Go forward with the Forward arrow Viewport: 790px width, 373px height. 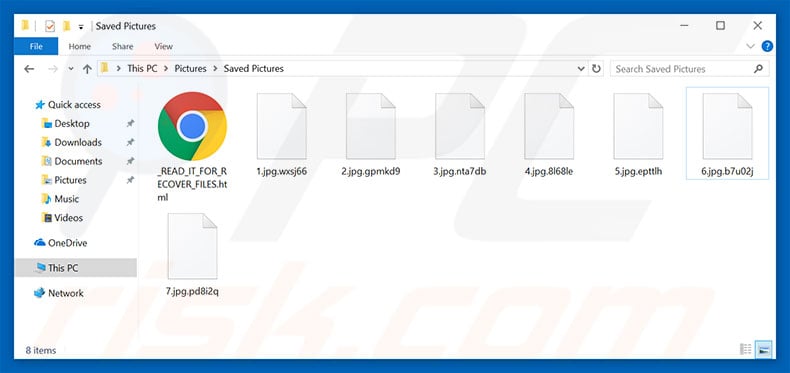(x=52, y=69)
